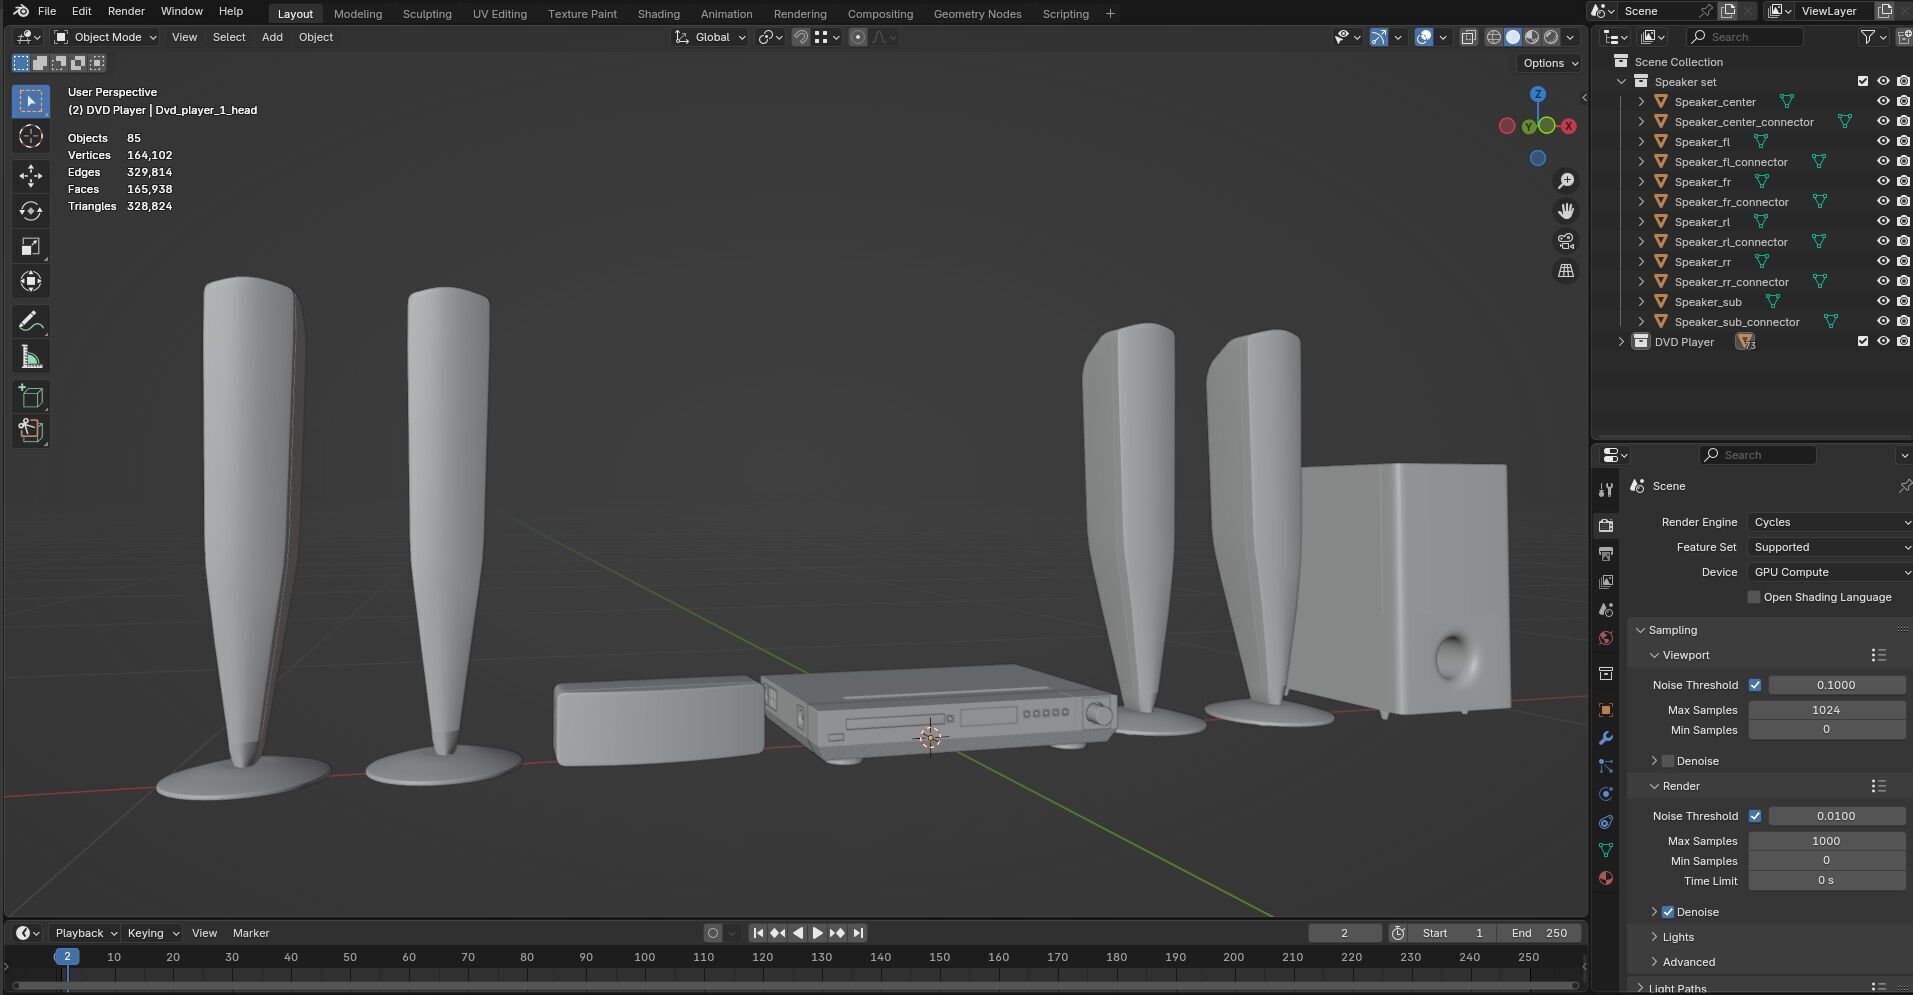Hide Speaker_sub in the viewport

coord(1883,301)
